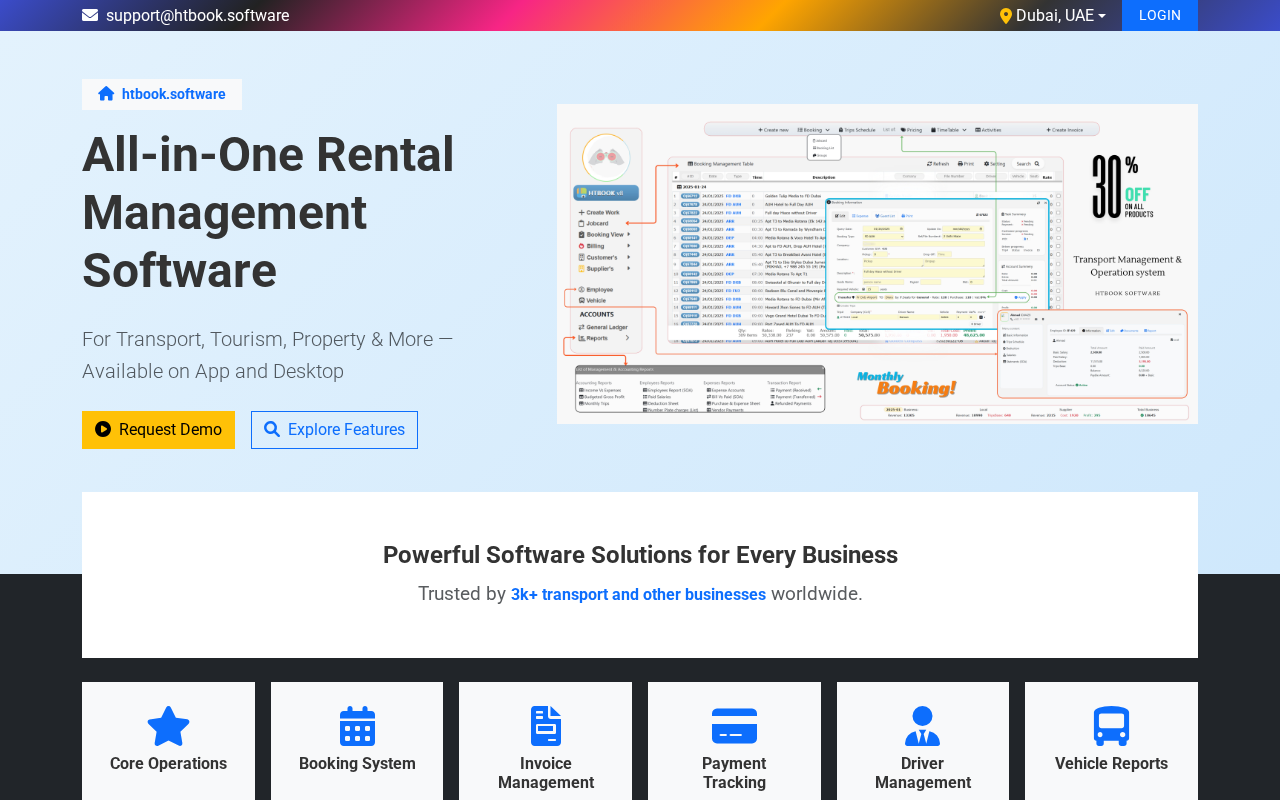Click the Core Operations star icon
This screenshot has height=800, width=1280.
(168, 726)
